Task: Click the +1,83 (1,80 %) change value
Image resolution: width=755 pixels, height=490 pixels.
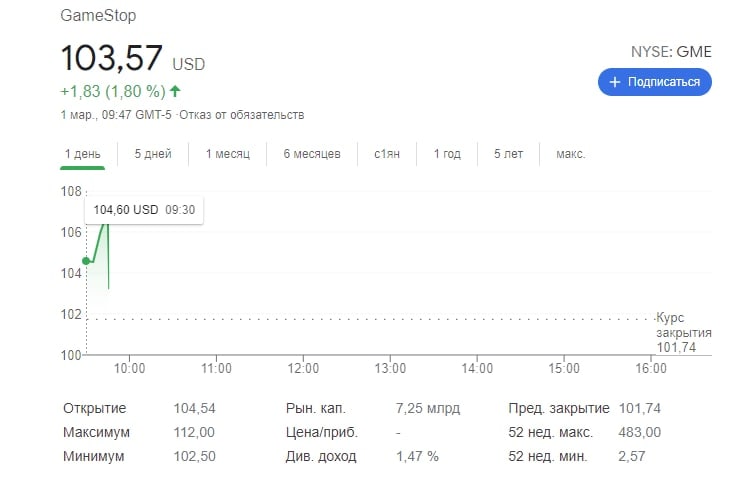Action: click(113, 91)
